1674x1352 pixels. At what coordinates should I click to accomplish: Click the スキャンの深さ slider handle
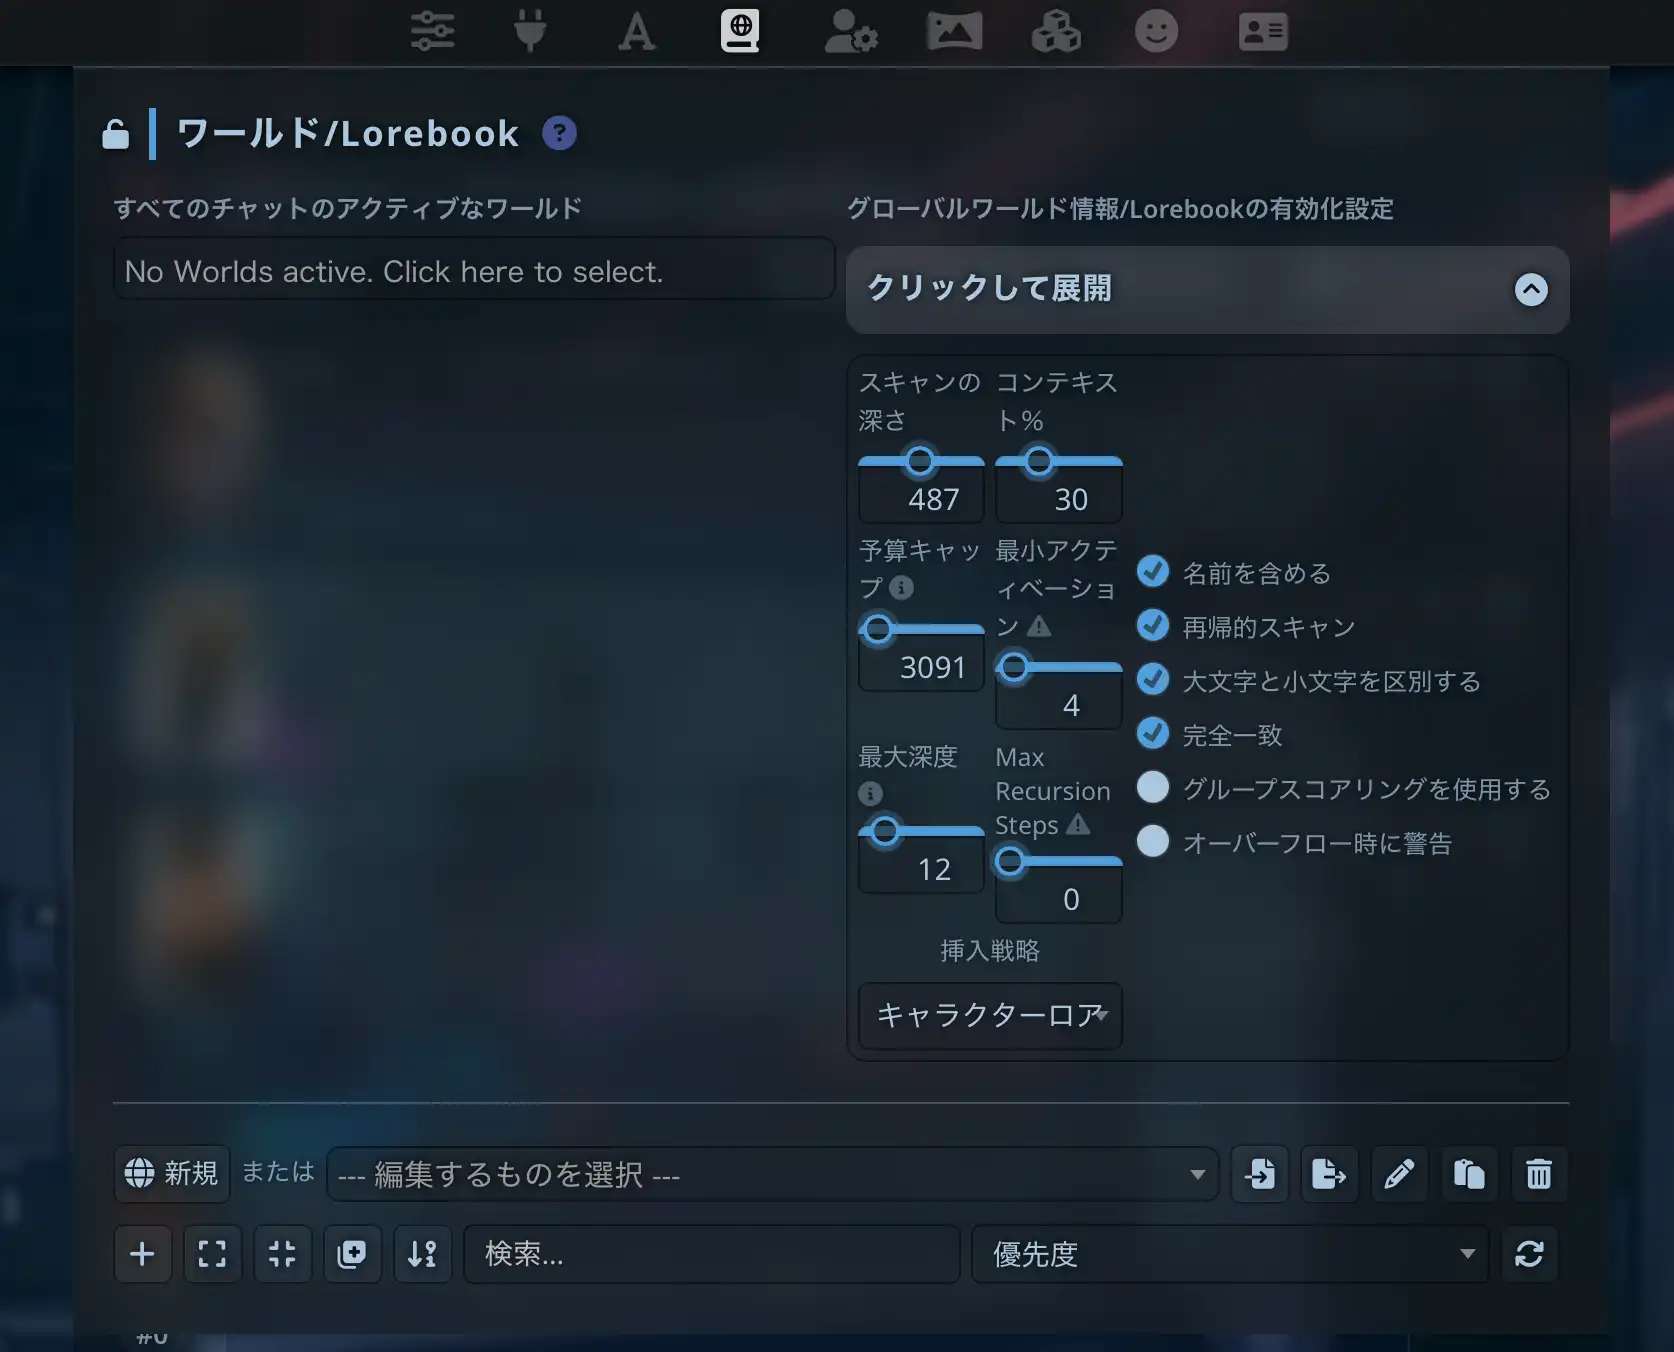[920, 461]
